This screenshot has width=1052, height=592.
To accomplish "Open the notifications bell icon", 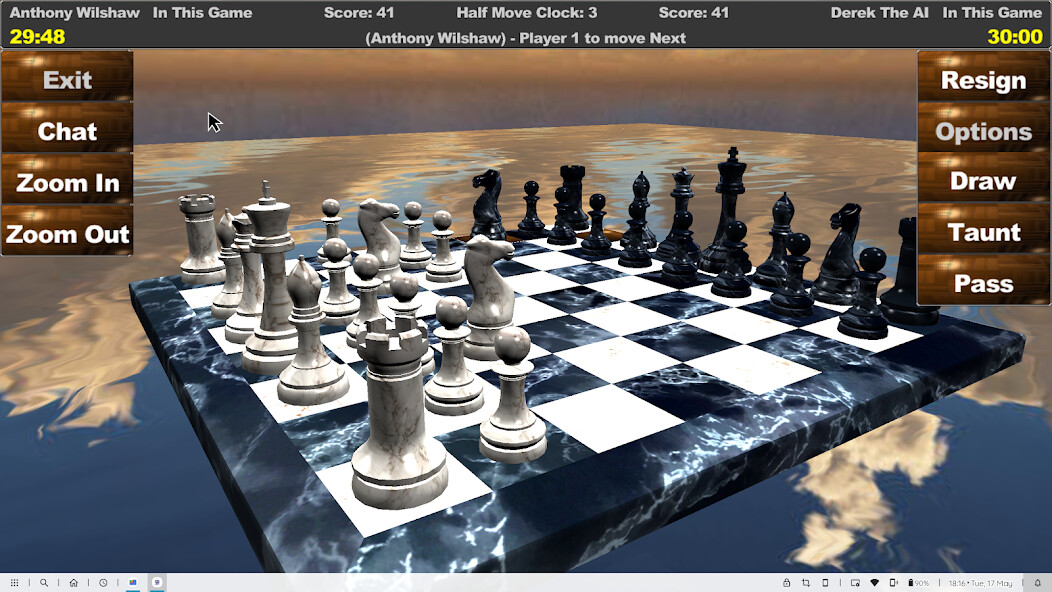I will pyautogui.click(x=1037, y=583).
